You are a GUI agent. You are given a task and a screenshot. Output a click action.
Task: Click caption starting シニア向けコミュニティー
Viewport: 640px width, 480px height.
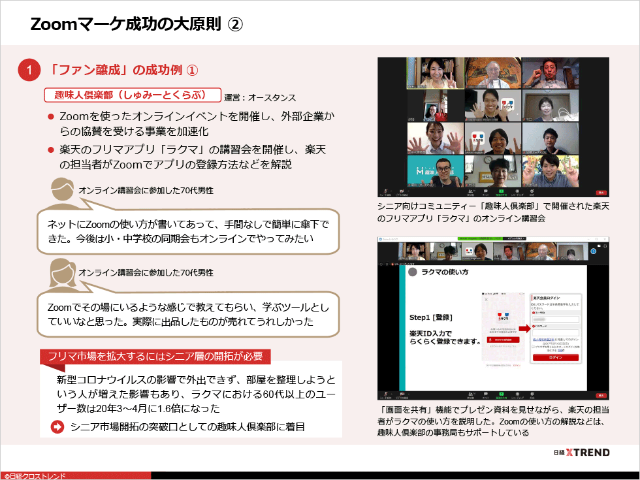coord(493,212)
